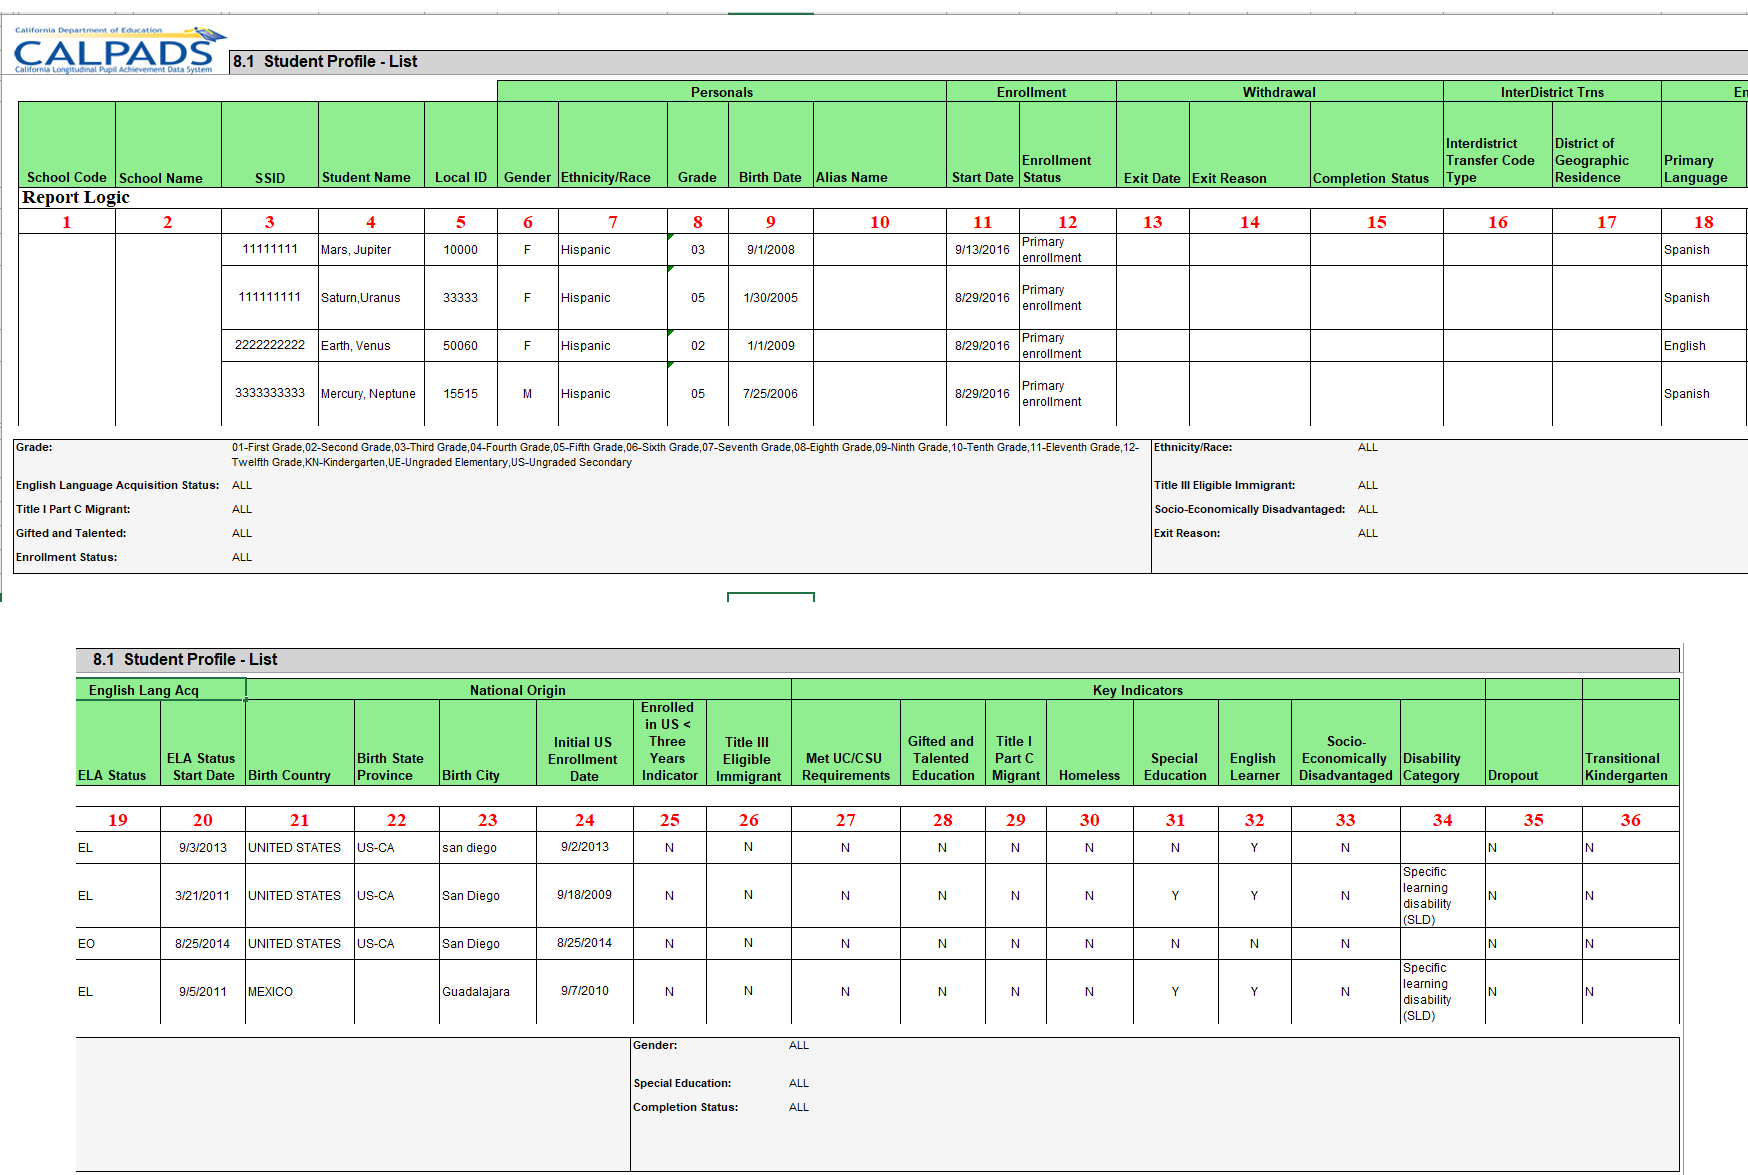Select the National Origin group header
Image resolution: width=1748 pixels, height=1175 pixels.
click(x=518, y=690)
